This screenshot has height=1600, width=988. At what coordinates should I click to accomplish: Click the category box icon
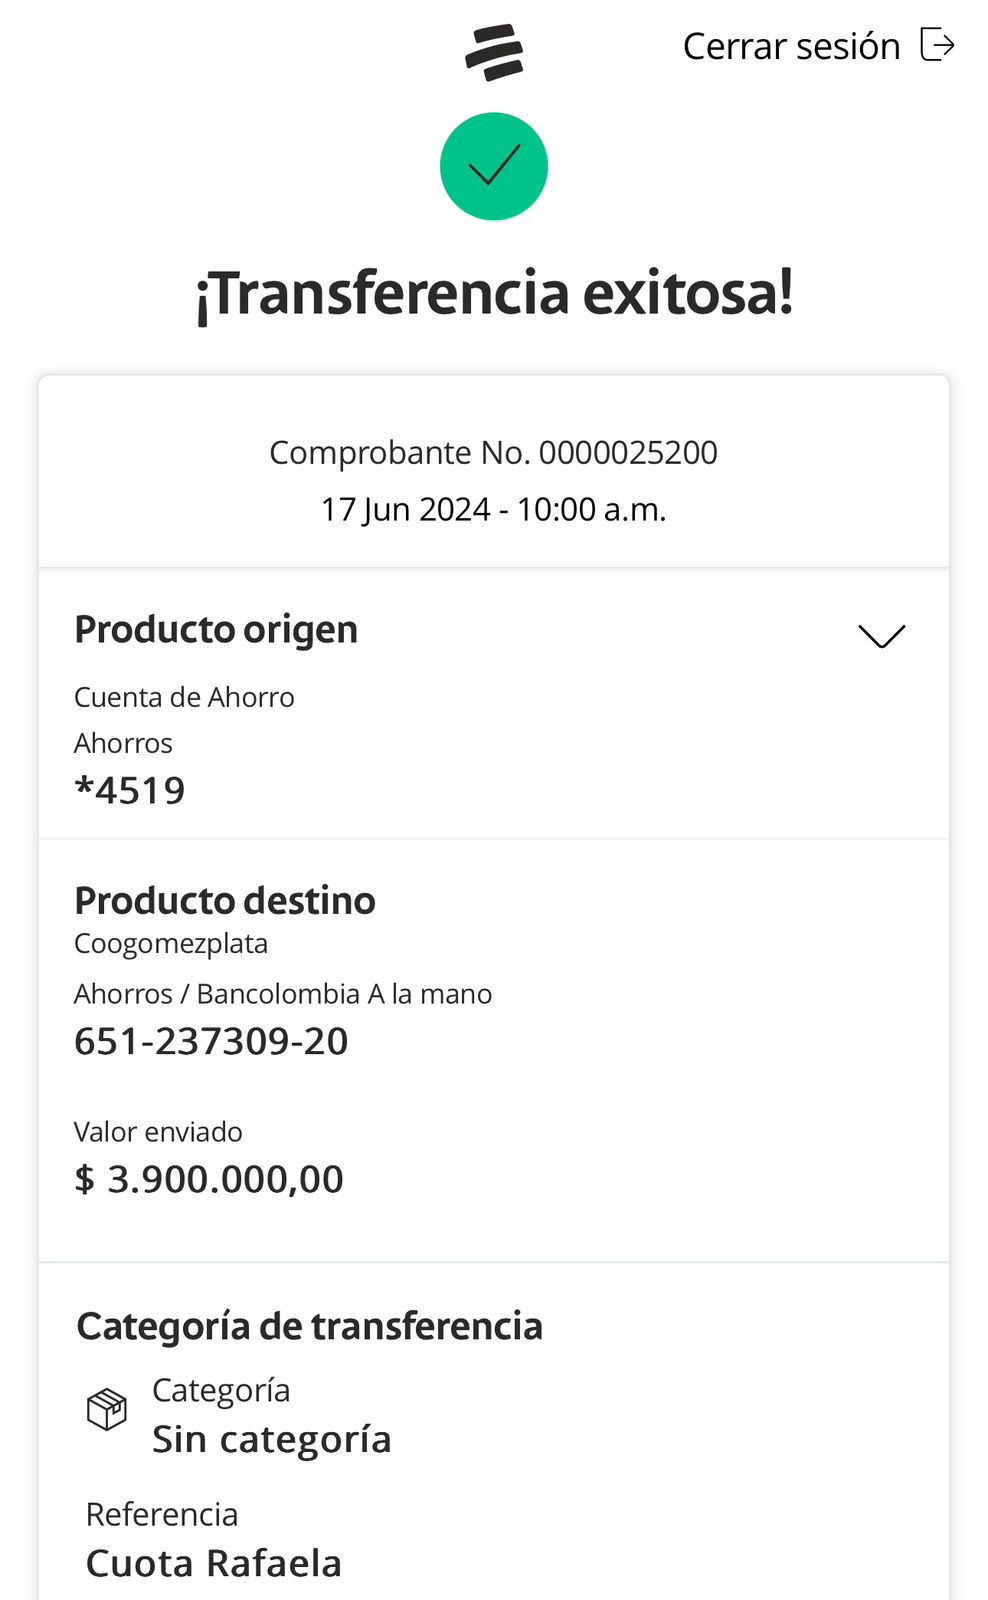click(107, 1409)
